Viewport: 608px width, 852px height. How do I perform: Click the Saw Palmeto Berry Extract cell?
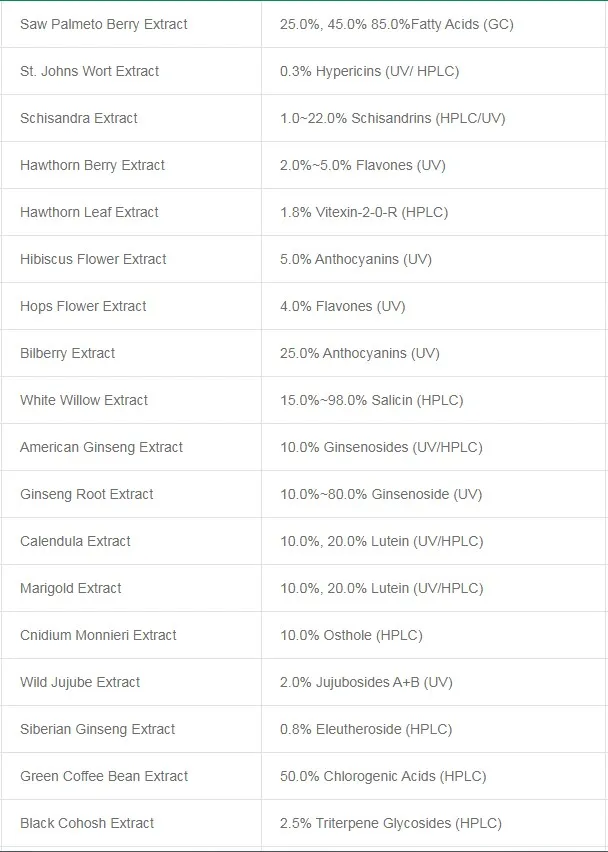coord(103,24)
